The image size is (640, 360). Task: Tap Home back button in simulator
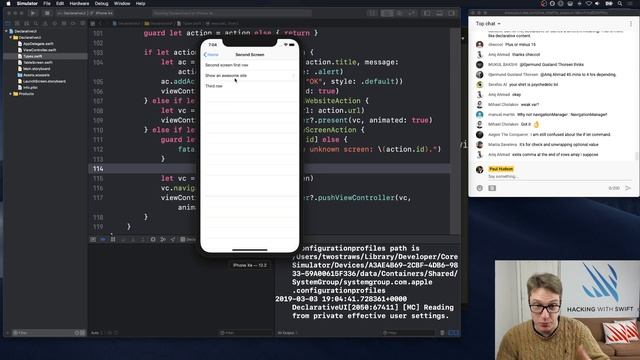[x=211, y=54]
